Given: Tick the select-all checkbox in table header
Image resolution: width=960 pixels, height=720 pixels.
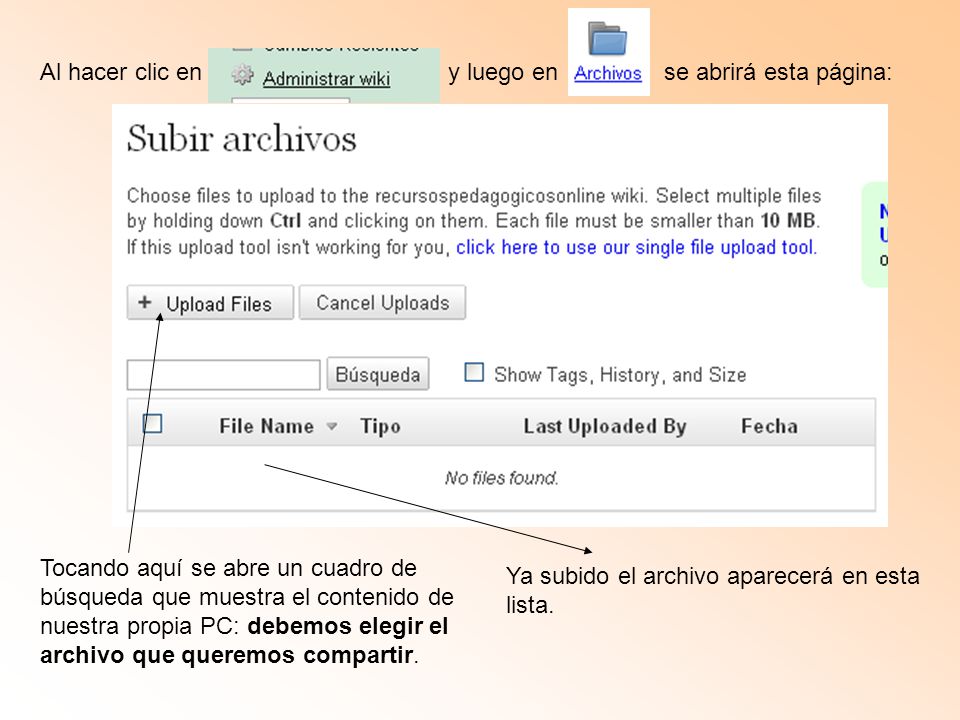Looking at the screenshot, I should (152, 424).
